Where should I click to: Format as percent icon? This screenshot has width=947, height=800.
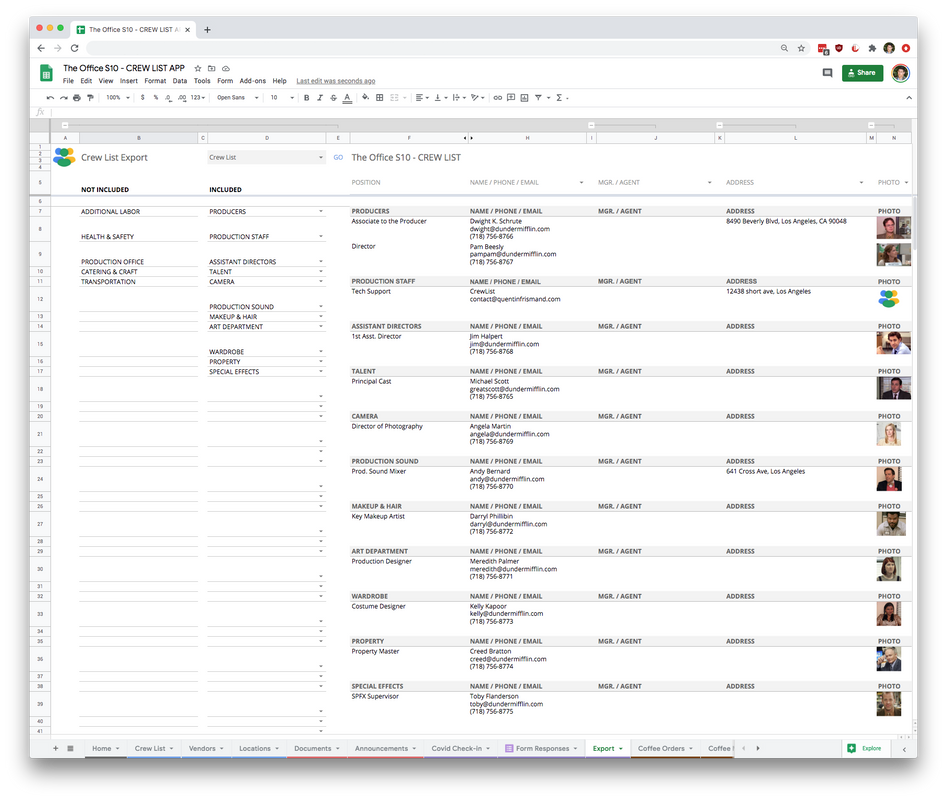[155, 98]
